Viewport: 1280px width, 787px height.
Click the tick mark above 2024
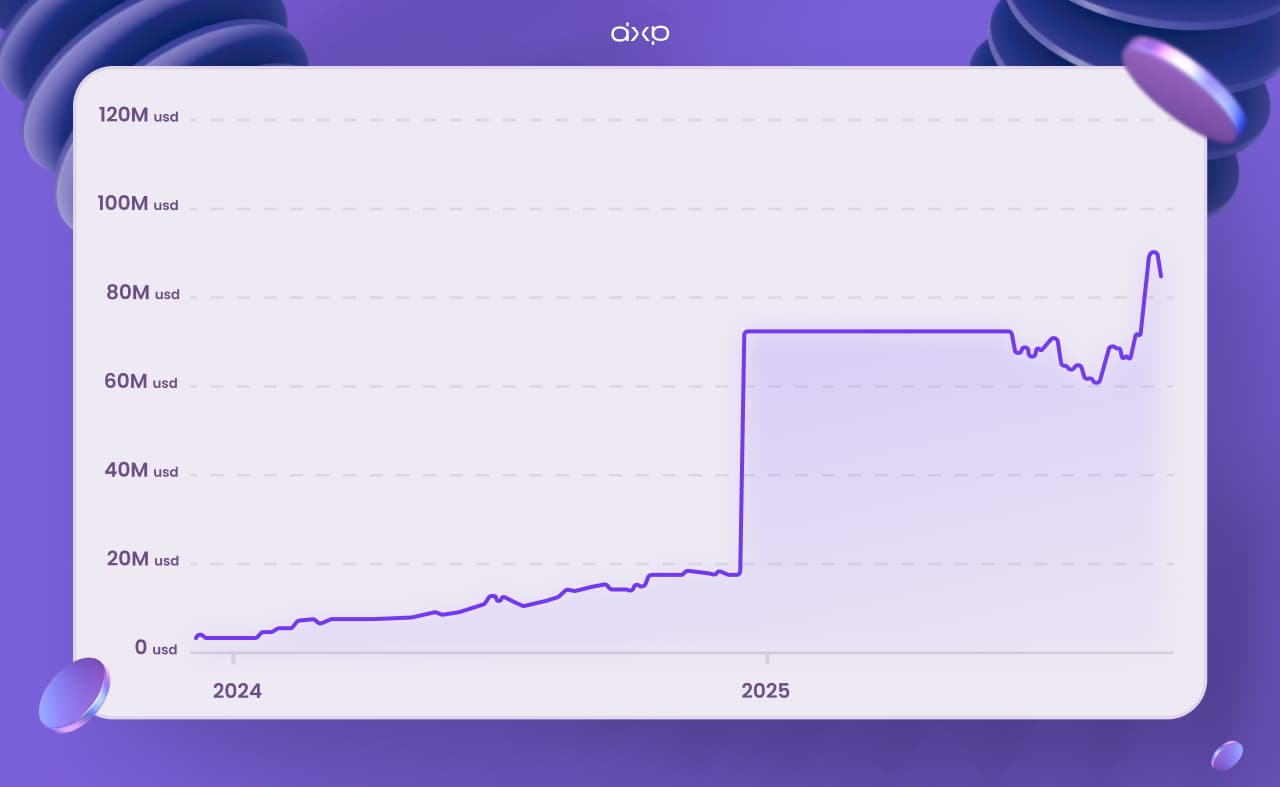click(x=233, y=658)
